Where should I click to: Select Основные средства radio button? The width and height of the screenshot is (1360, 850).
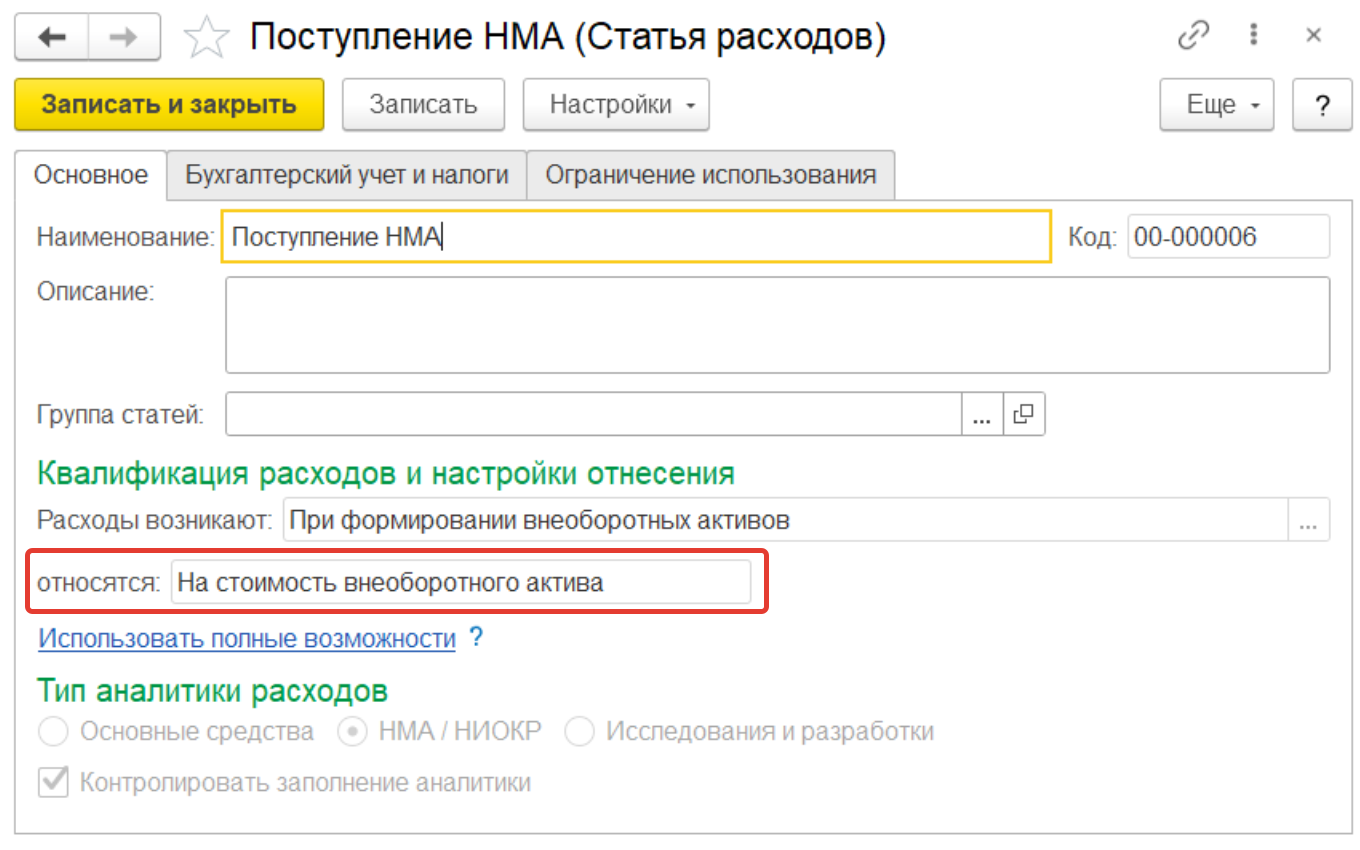click(53, 732)
